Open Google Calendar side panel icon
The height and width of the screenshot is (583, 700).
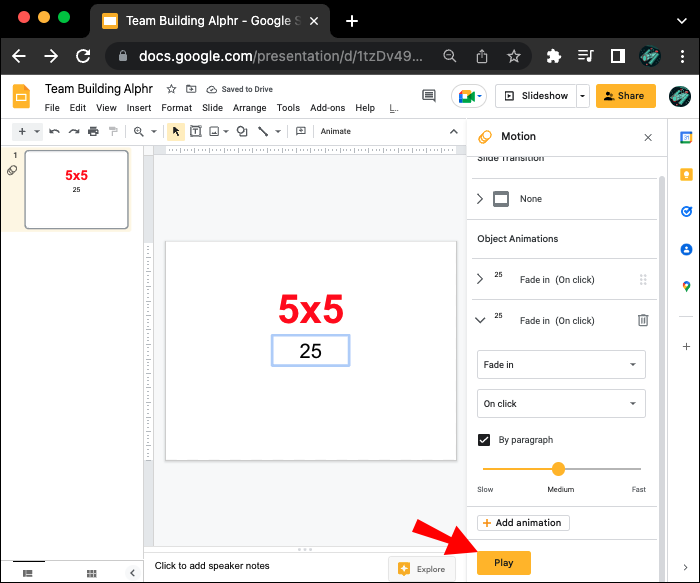click(x=686, y=137)
